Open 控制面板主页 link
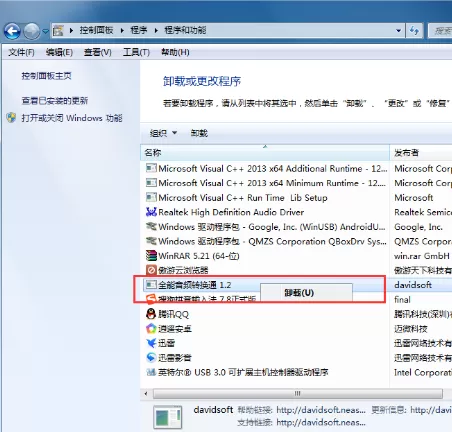The height and width of the screenshot is (432, 452). [46, 76]
